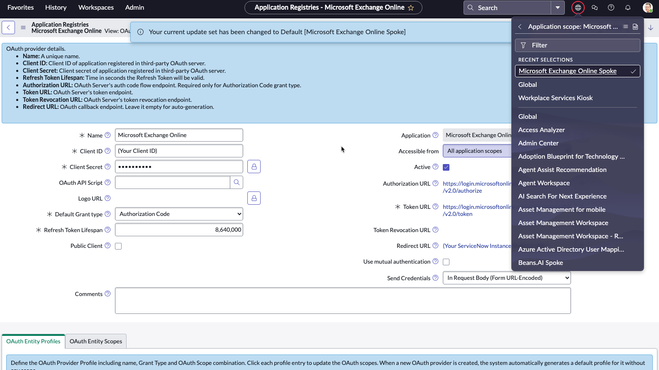Click the search magnifier icon in top bar
Viewport: 659px width, 370px height.
click(x=470, y=8)
